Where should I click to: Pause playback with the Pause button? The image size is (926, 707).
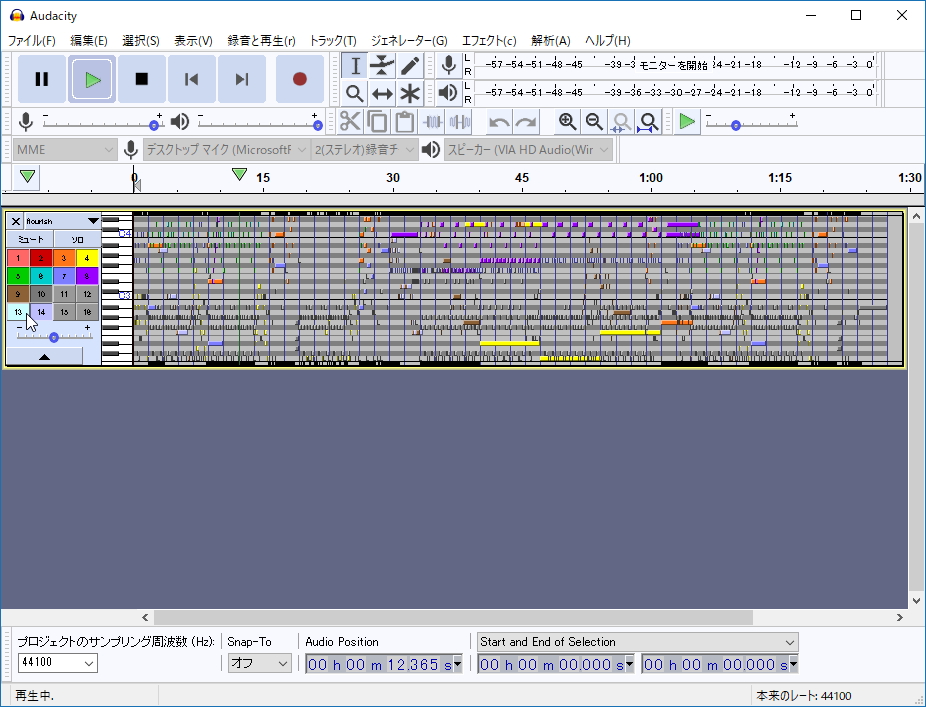coord(41,79)
